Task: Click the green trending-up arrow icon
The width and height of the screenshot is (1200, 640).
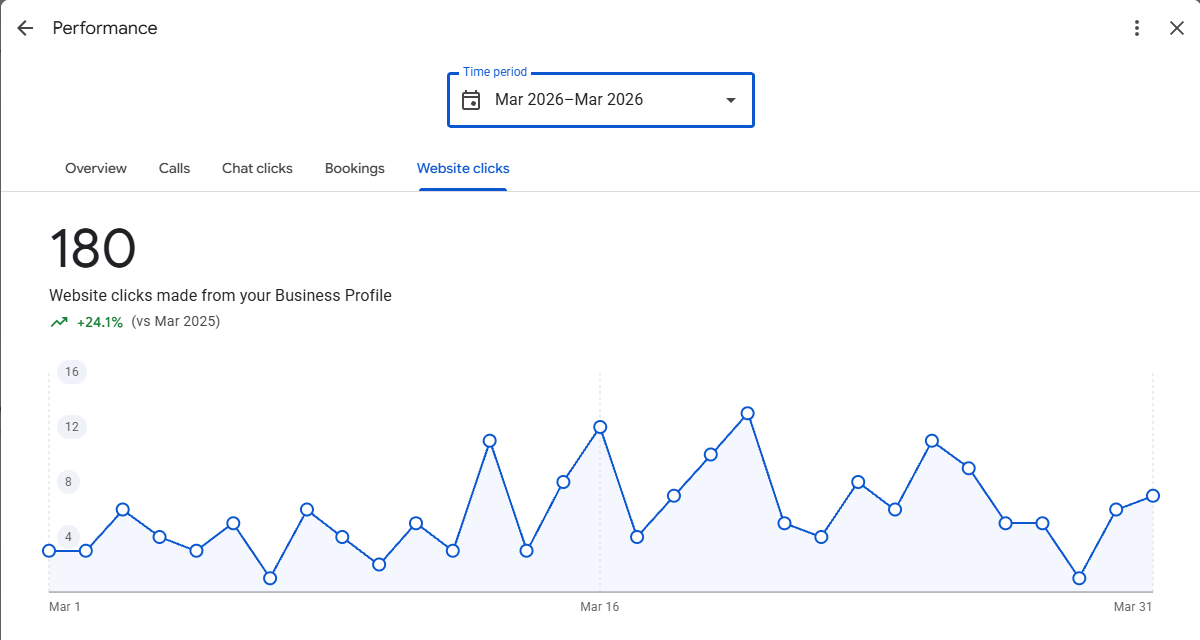Action: (x=59, y=322)
